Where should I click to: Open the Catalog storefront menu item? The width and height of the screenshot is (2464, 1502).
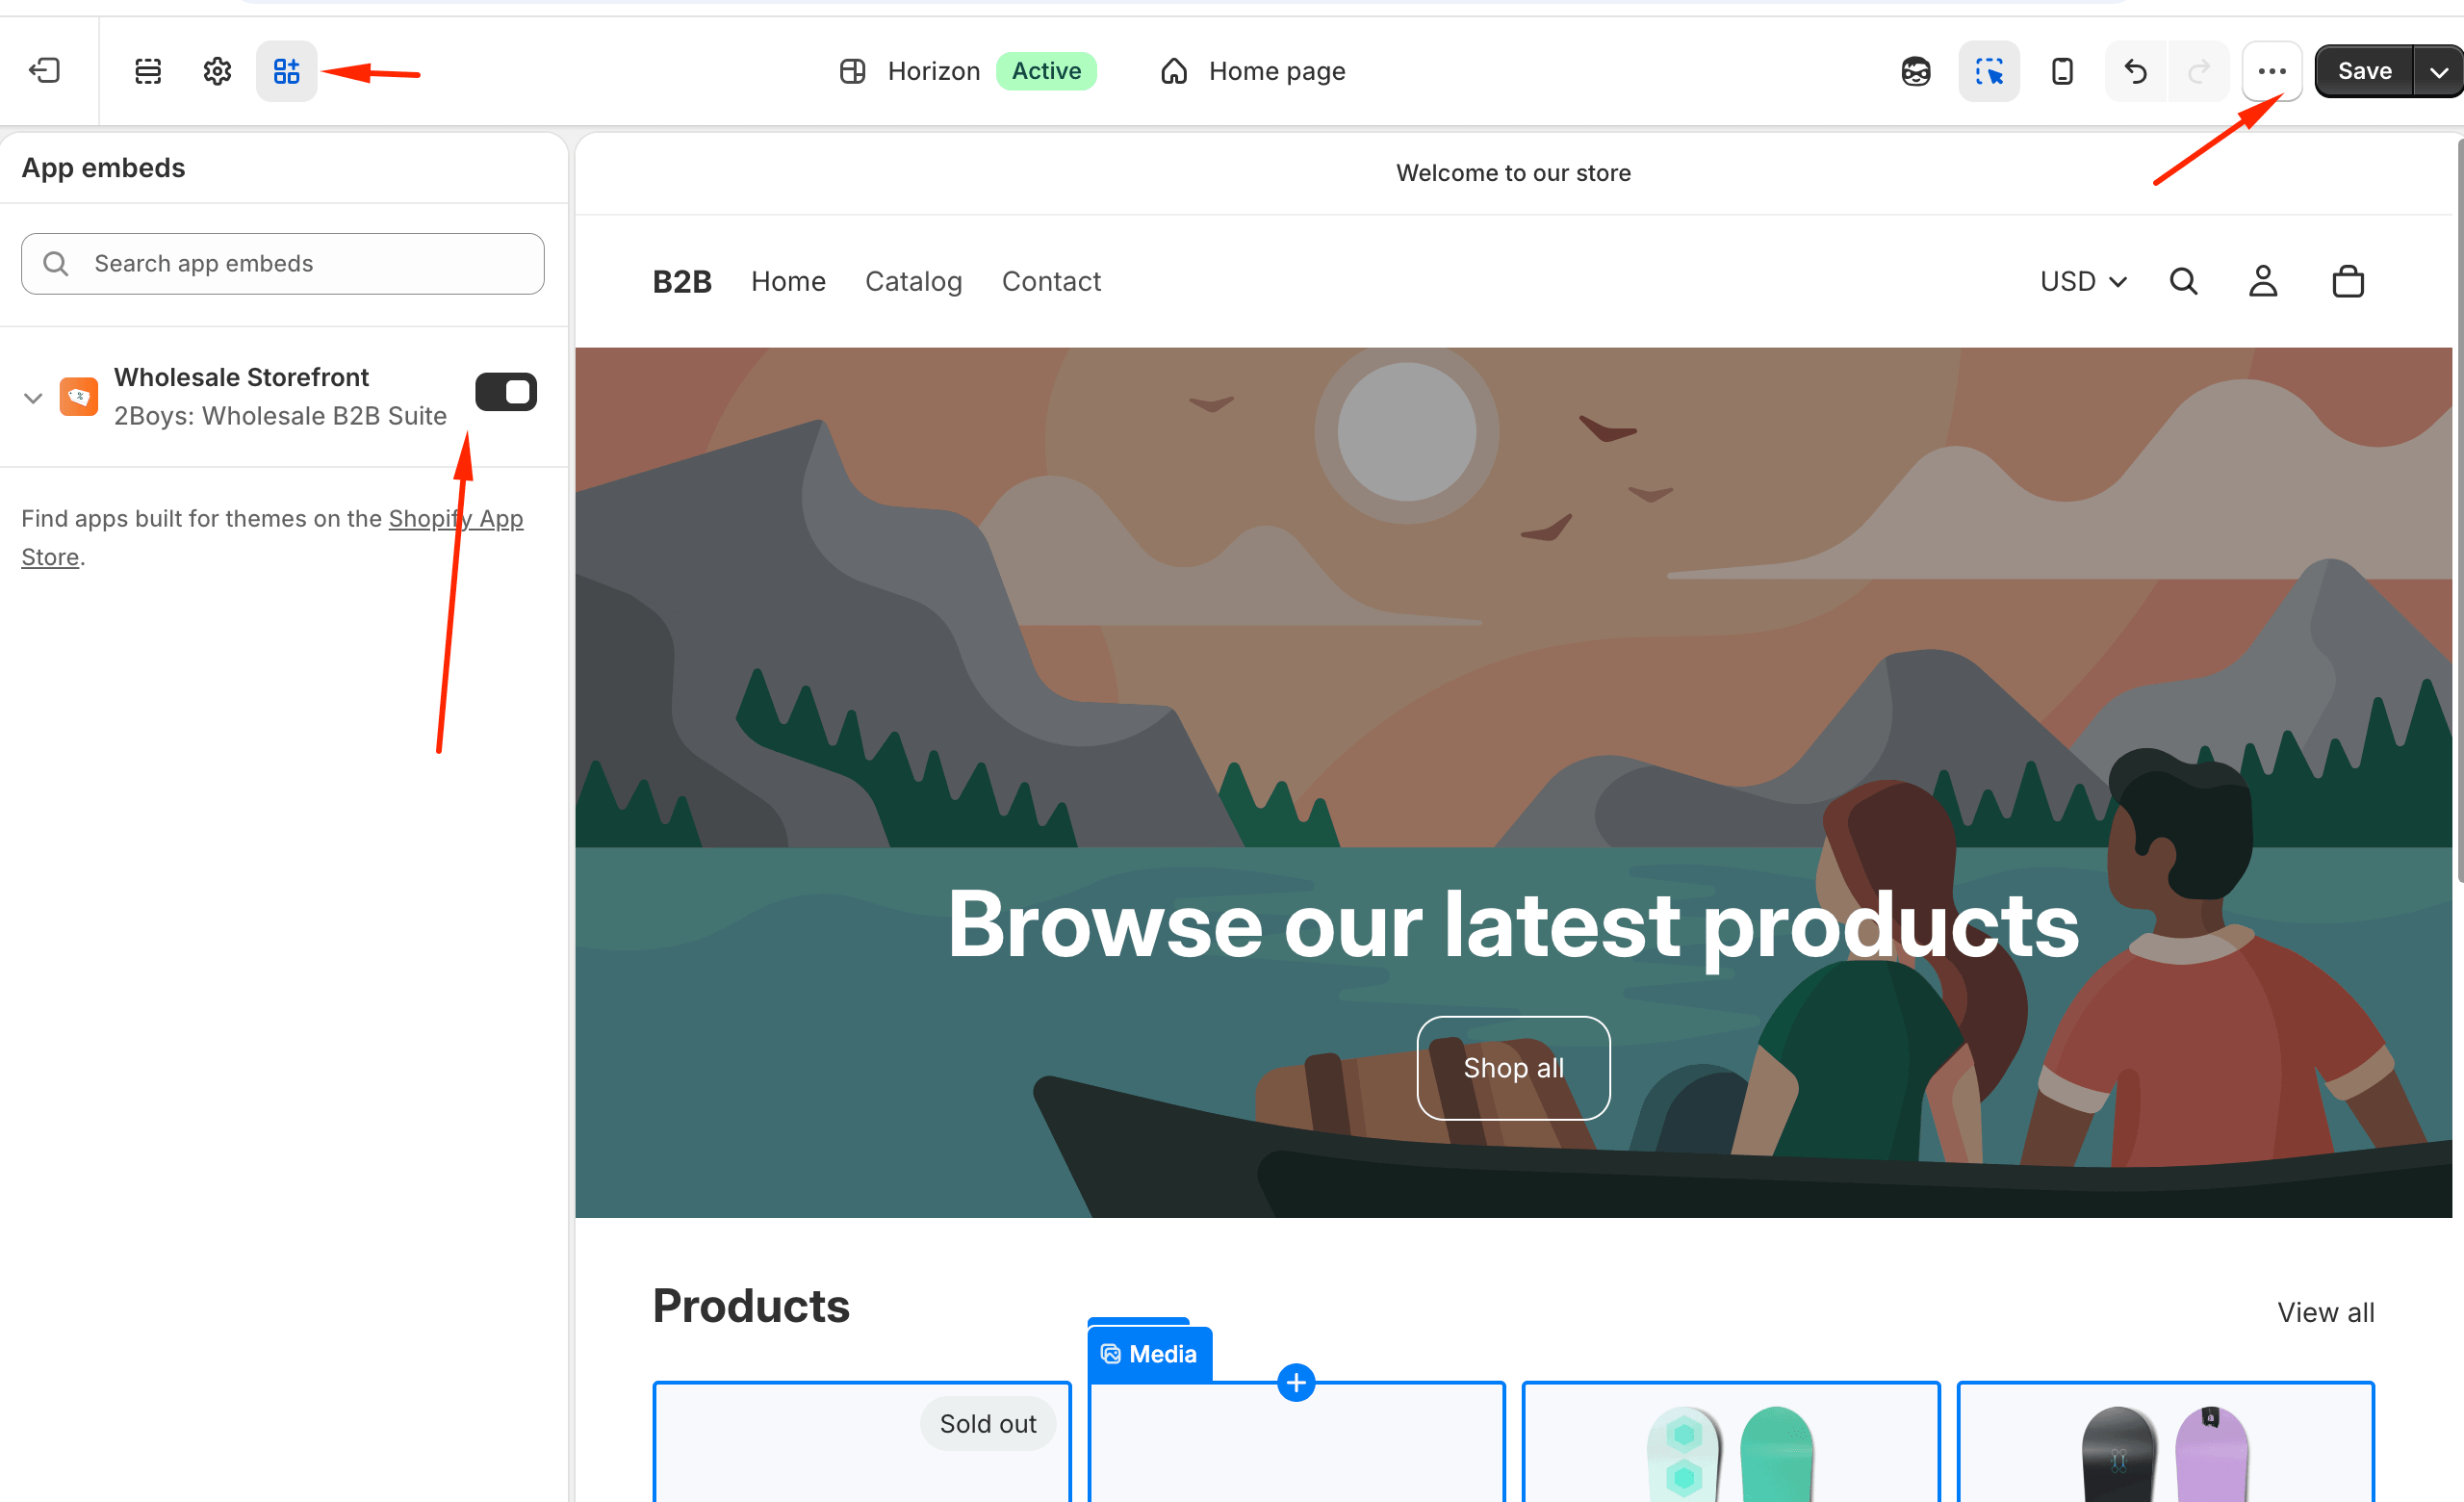(x=913, y=281)
